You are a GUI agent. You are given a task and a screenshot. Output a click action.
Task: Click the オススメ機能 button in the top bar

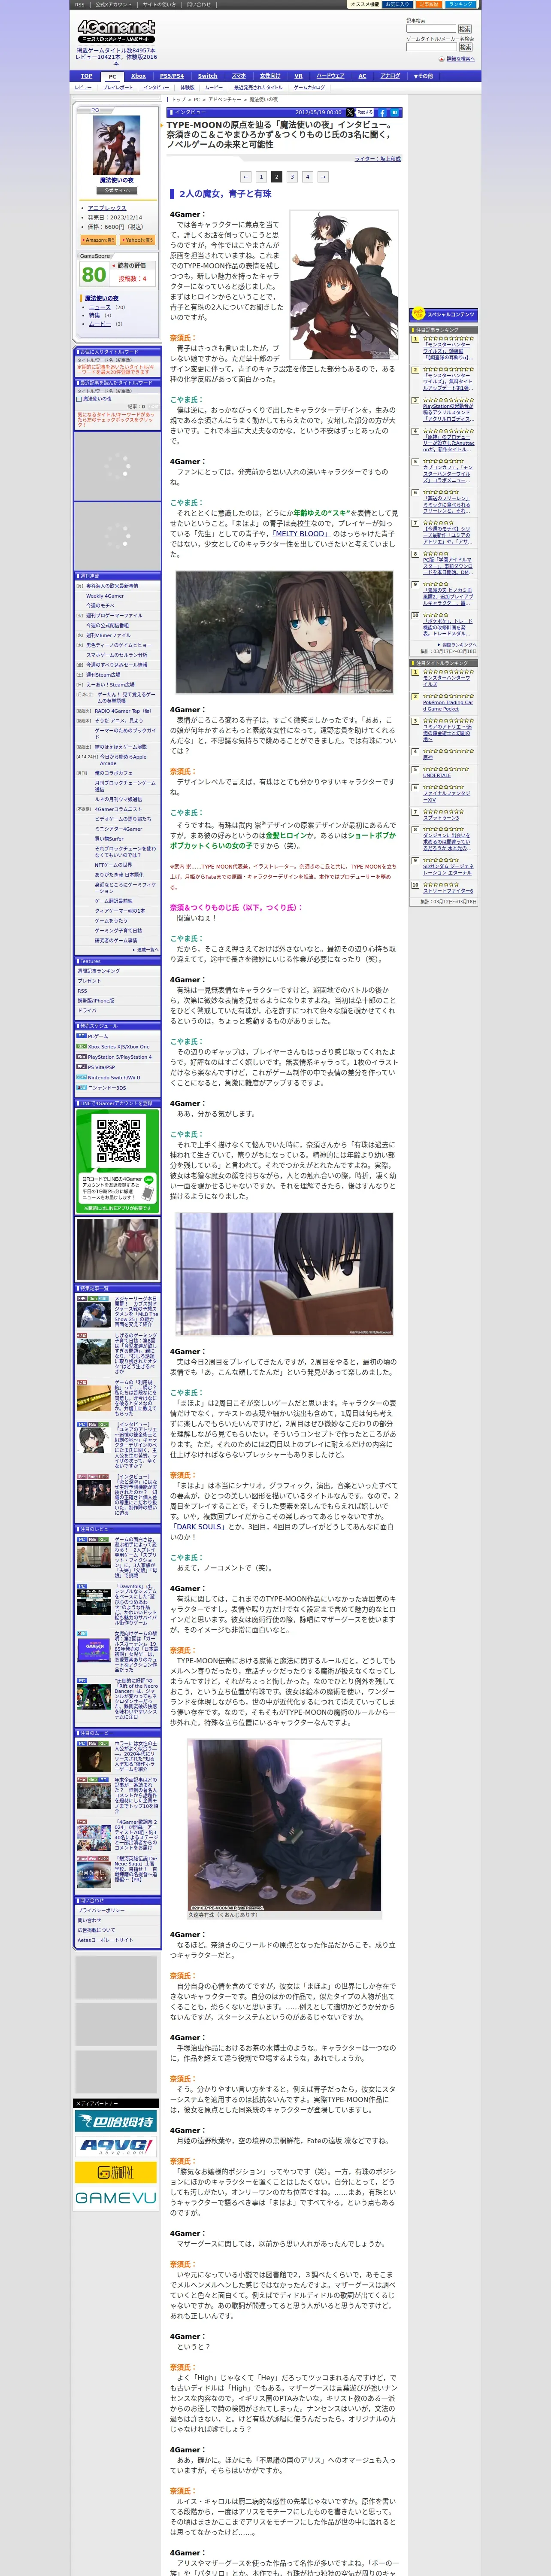[x=365, y=4]
